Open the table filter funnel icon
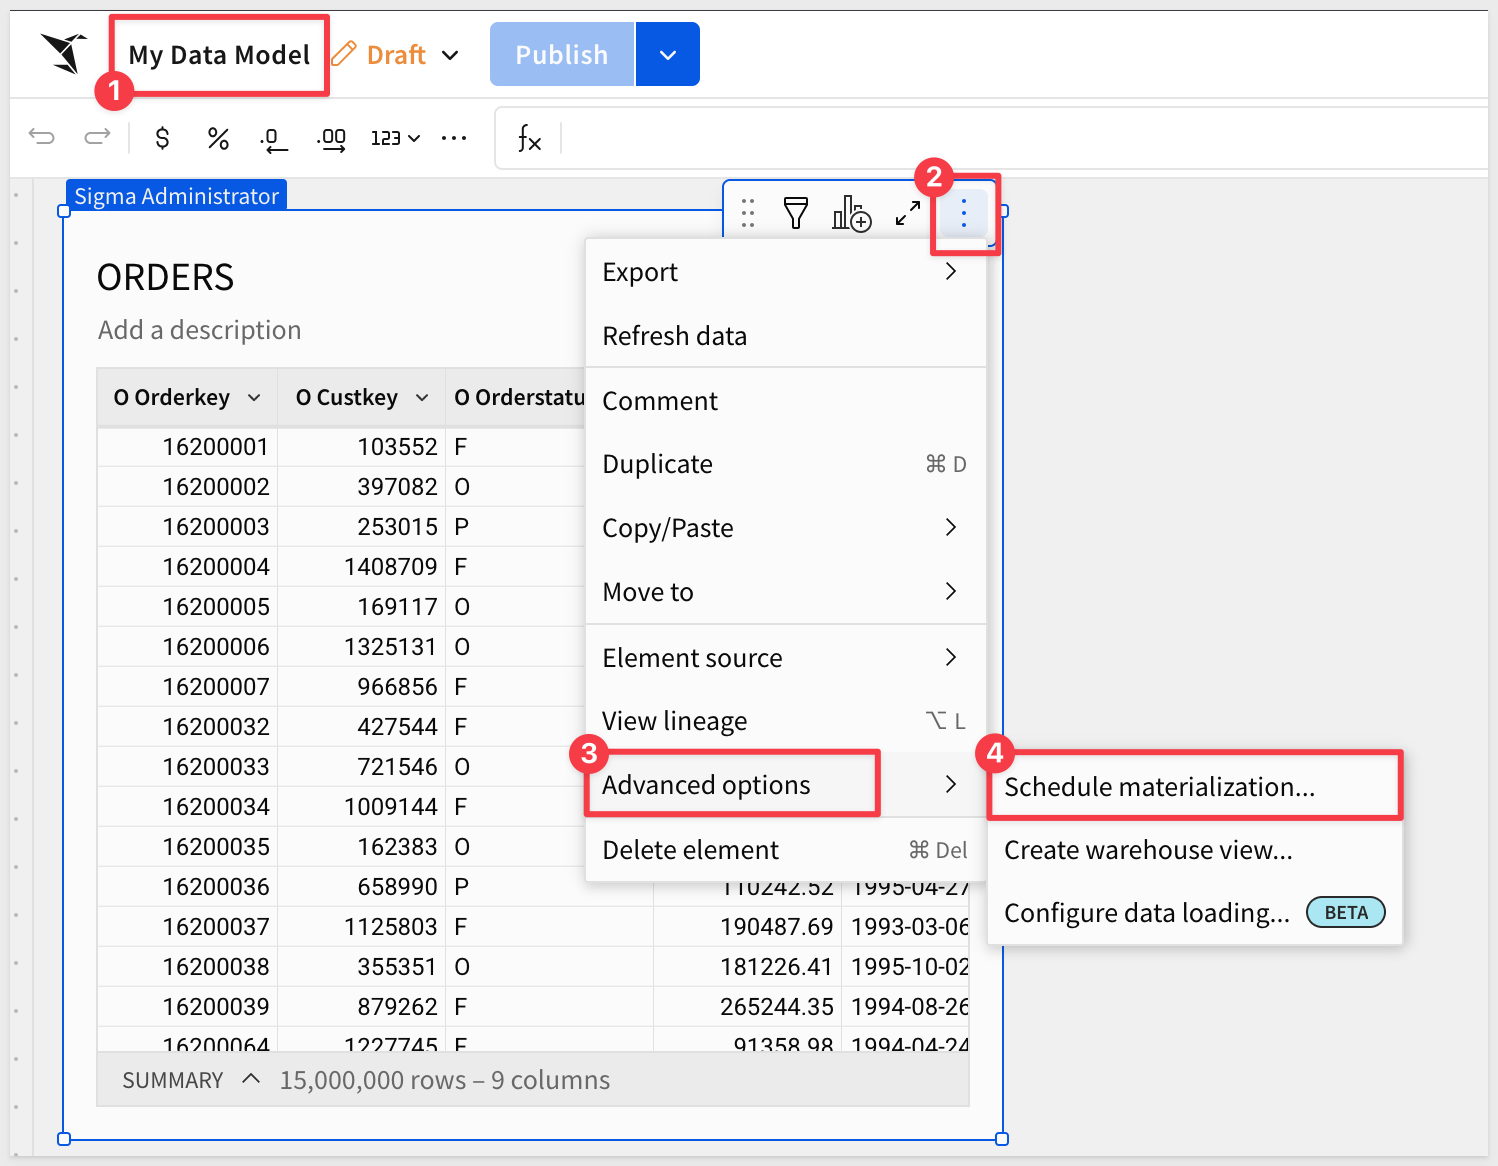Screen dimensions: 1498x1166 (x=795, y=213)
